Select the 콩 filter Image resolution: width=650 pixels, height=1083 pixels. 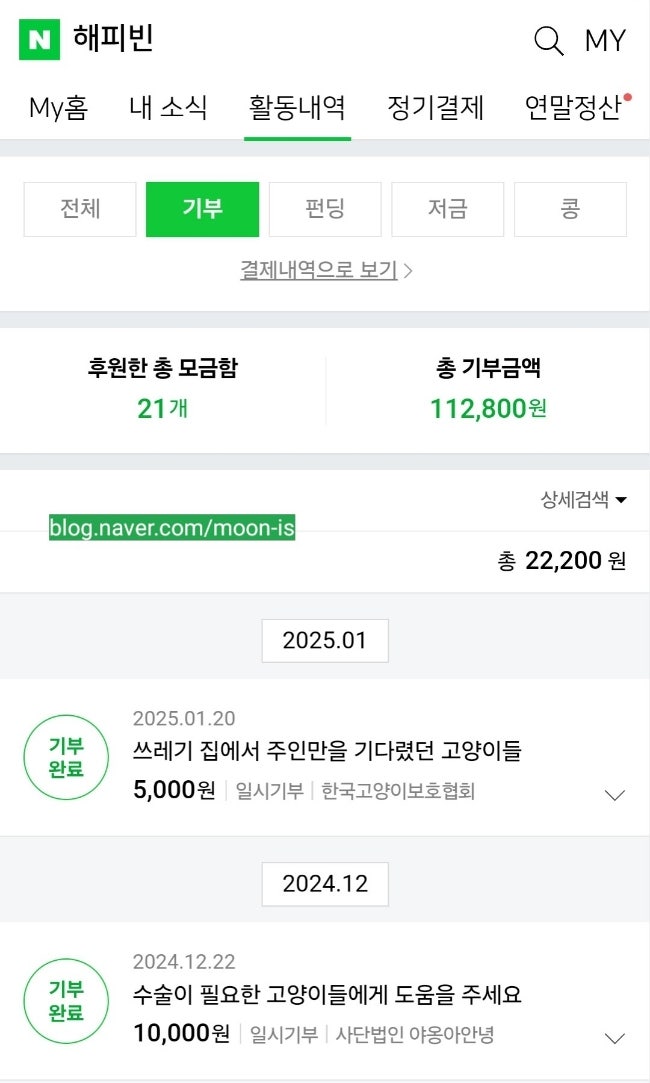click(570, 209)
